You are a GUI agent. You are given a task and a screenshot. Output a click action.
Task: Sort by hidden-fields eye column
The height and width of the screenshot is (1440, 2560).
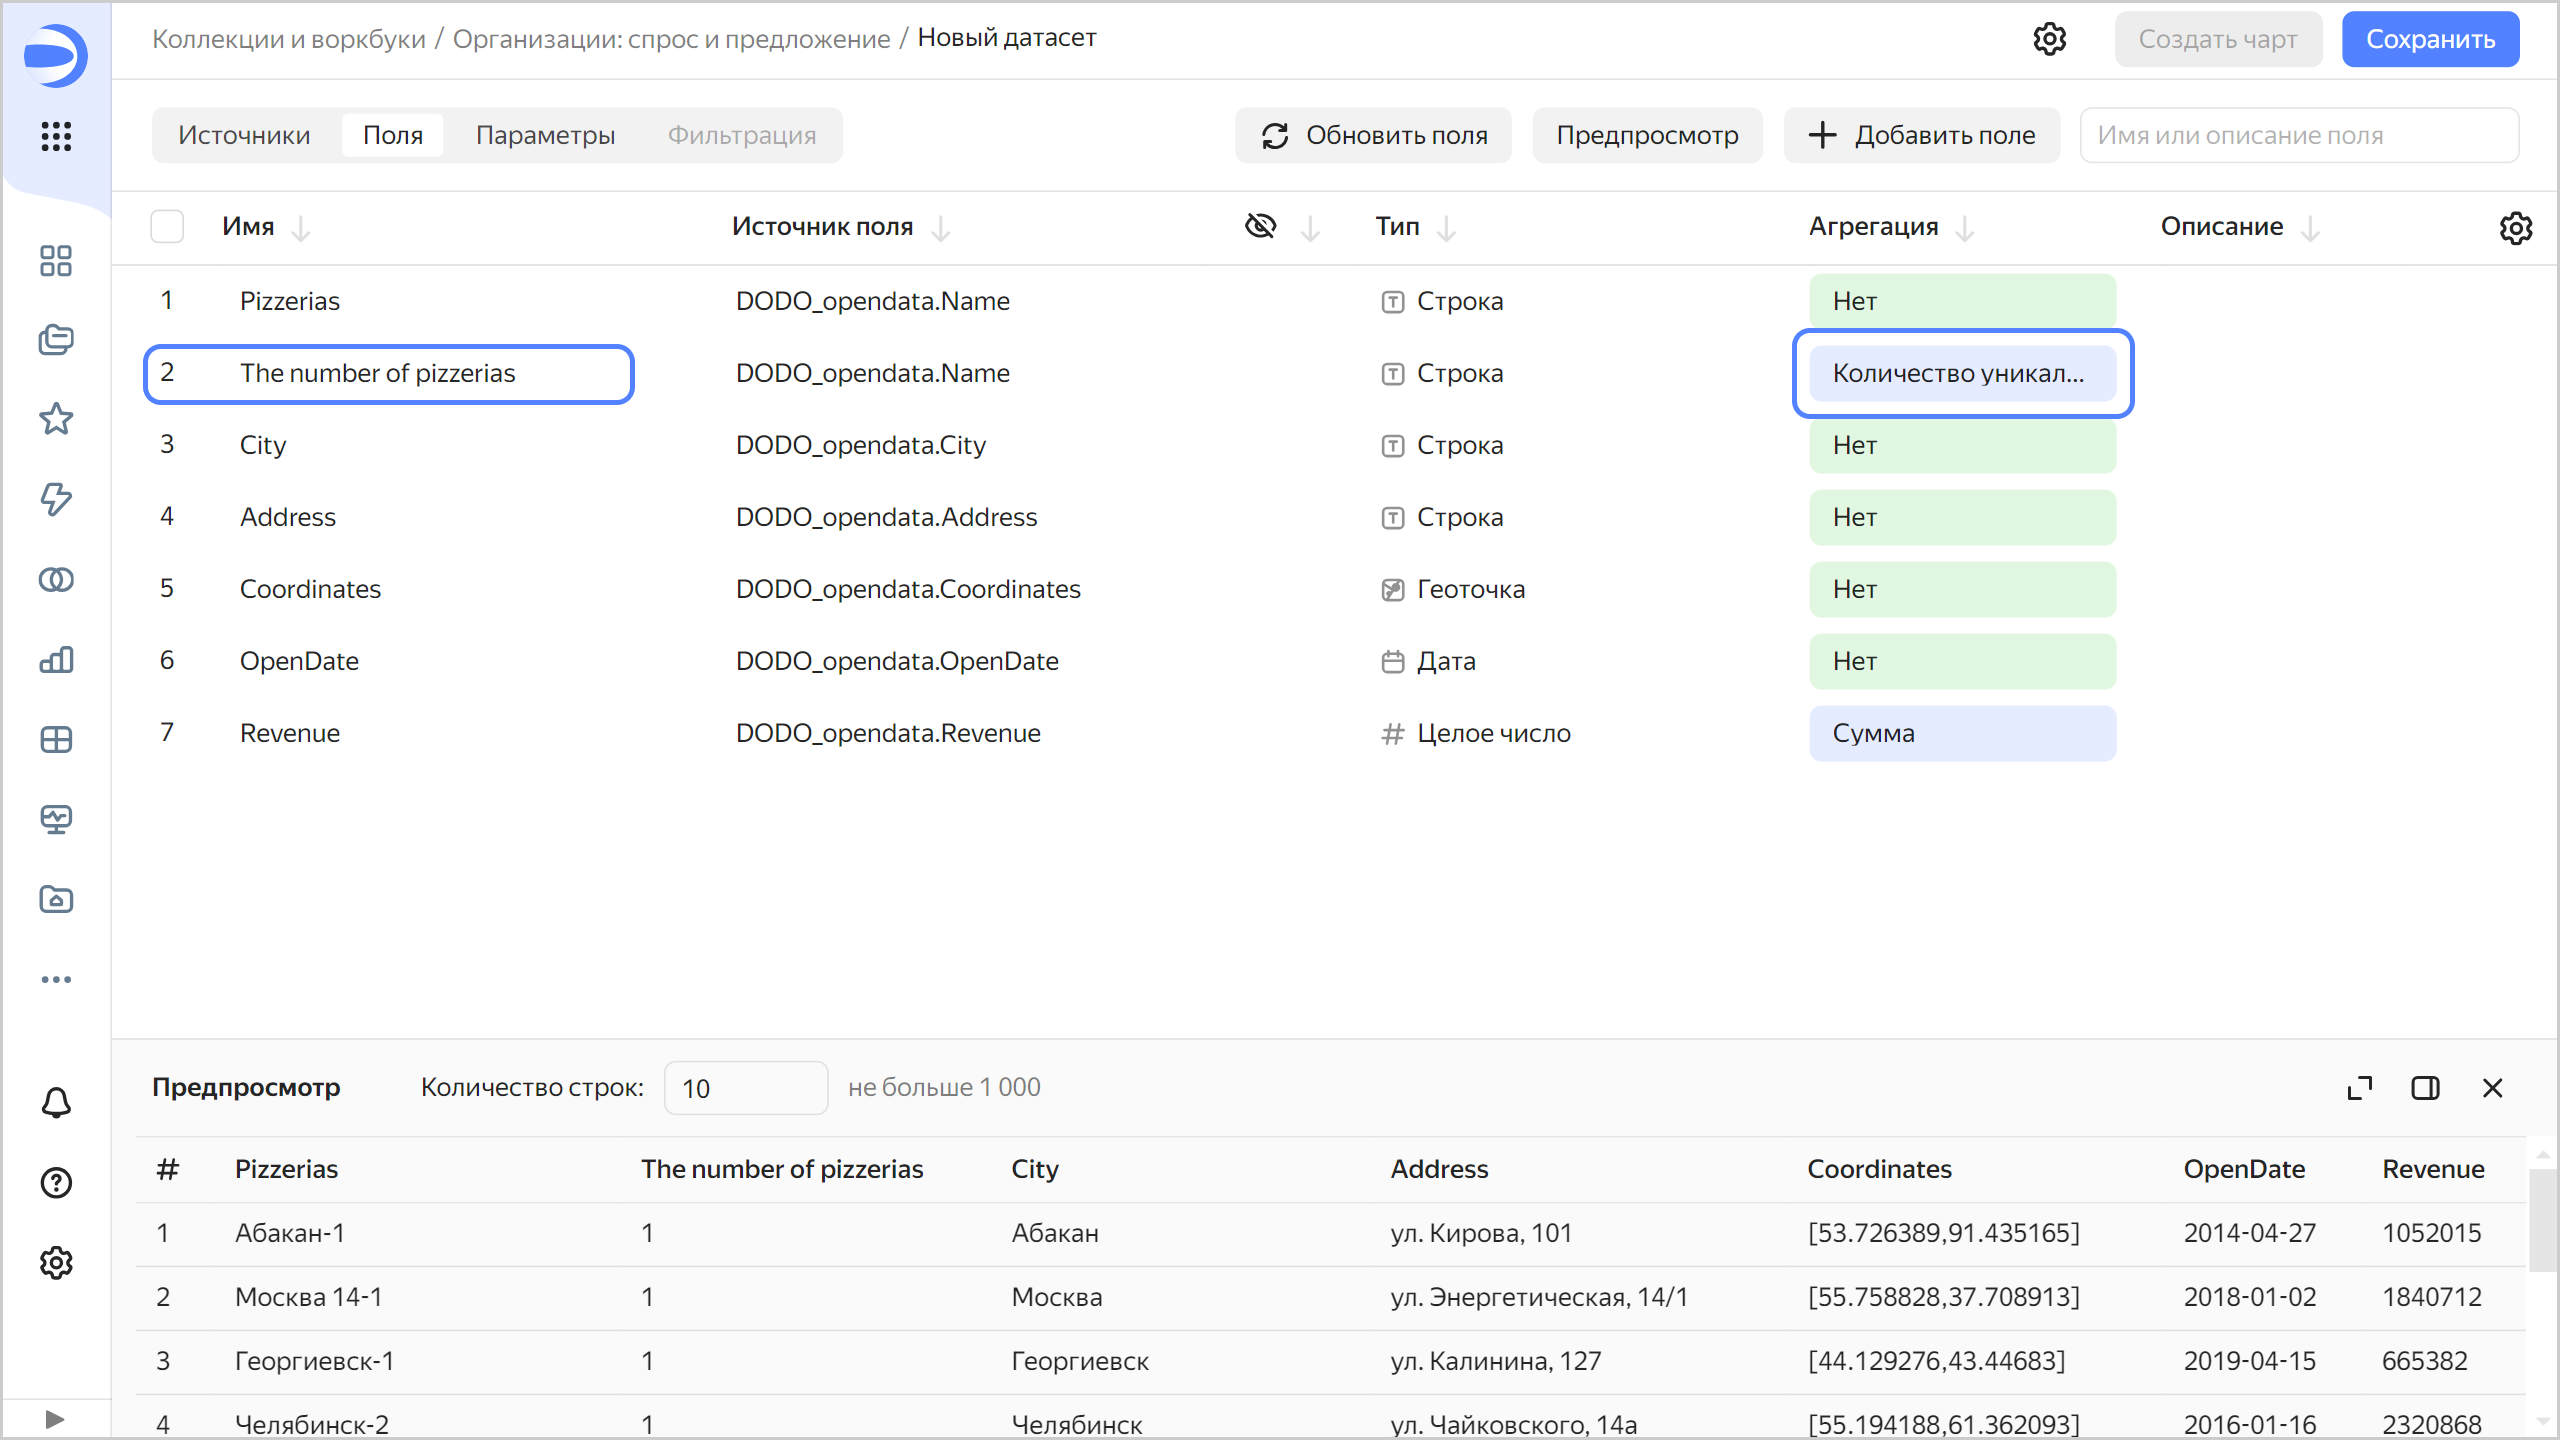tap(1262, 227)
